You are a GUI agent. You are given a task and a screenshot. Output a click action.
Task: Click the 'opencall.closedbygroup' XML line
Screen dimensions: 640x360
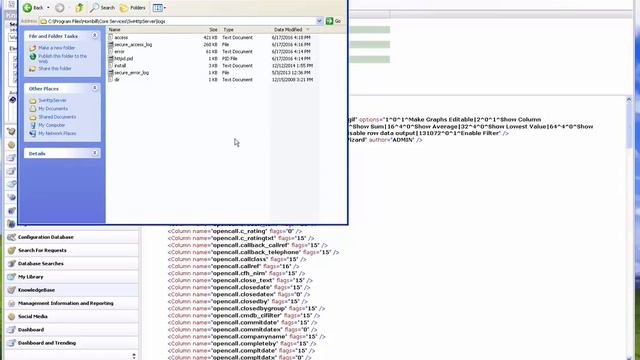(x=247, y=309)
